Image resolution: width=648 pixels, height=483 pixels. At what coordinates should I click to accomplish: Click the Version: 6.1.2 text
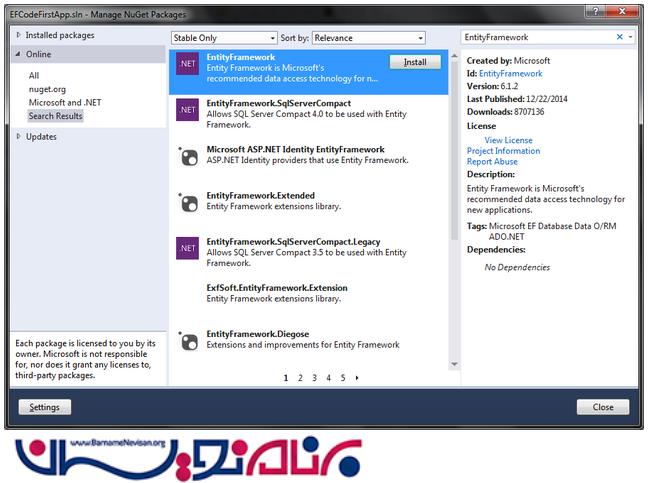coord(492,86)
